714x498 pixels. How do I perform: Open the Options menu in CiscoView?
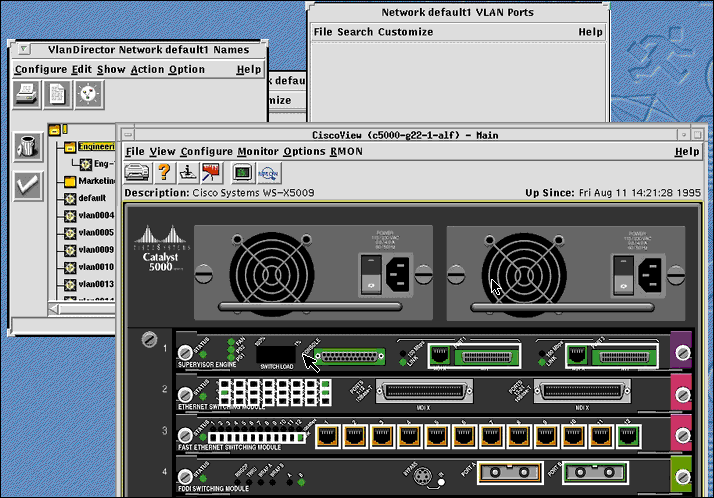(304, 152)
